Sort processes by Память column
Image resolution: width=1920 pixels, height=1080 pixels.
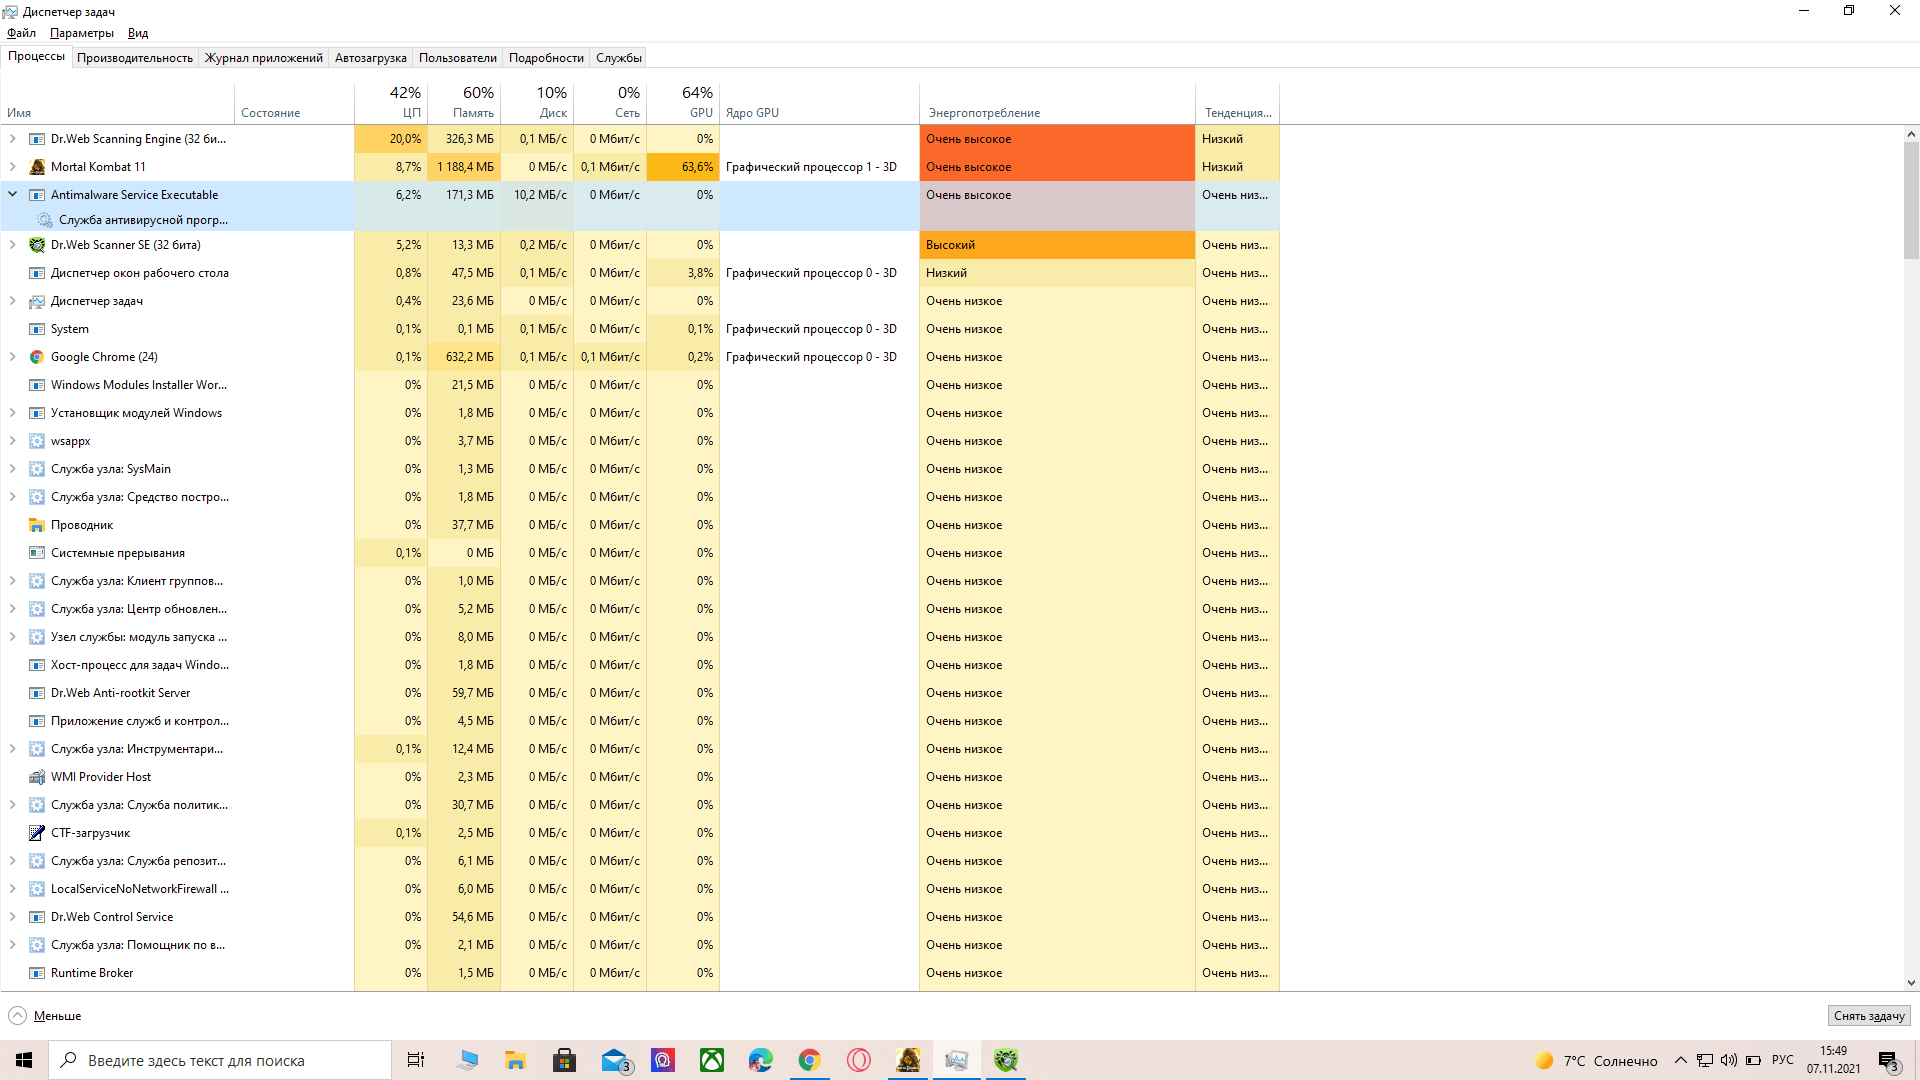[x=464, y=102]
